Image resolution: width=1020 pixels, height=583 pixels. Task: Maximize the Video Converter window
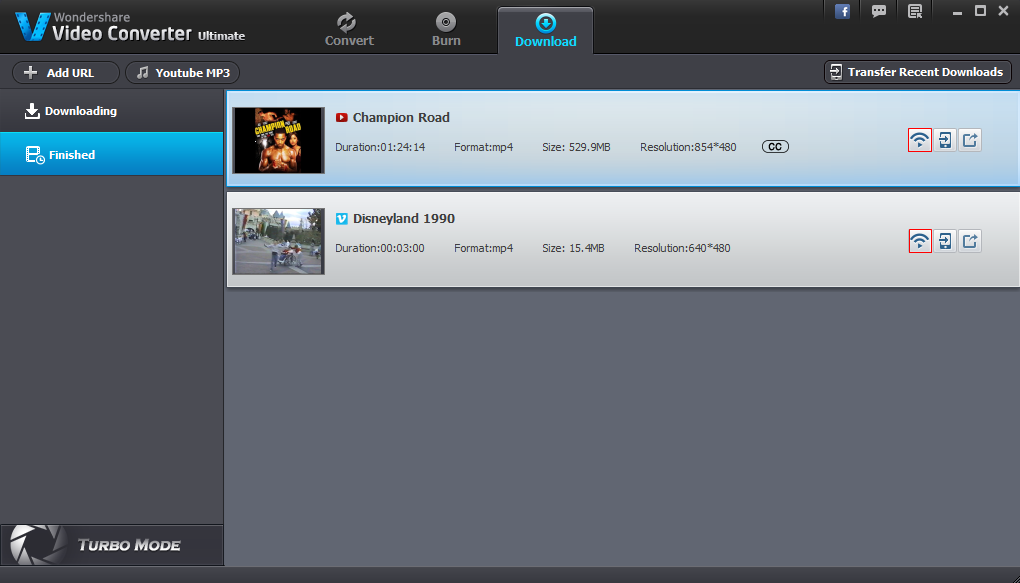coord(980,10)
